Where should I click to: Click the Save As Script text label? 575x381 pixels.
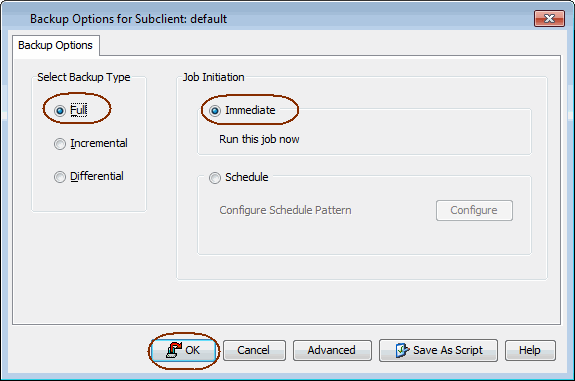click(x=448, y=350)
